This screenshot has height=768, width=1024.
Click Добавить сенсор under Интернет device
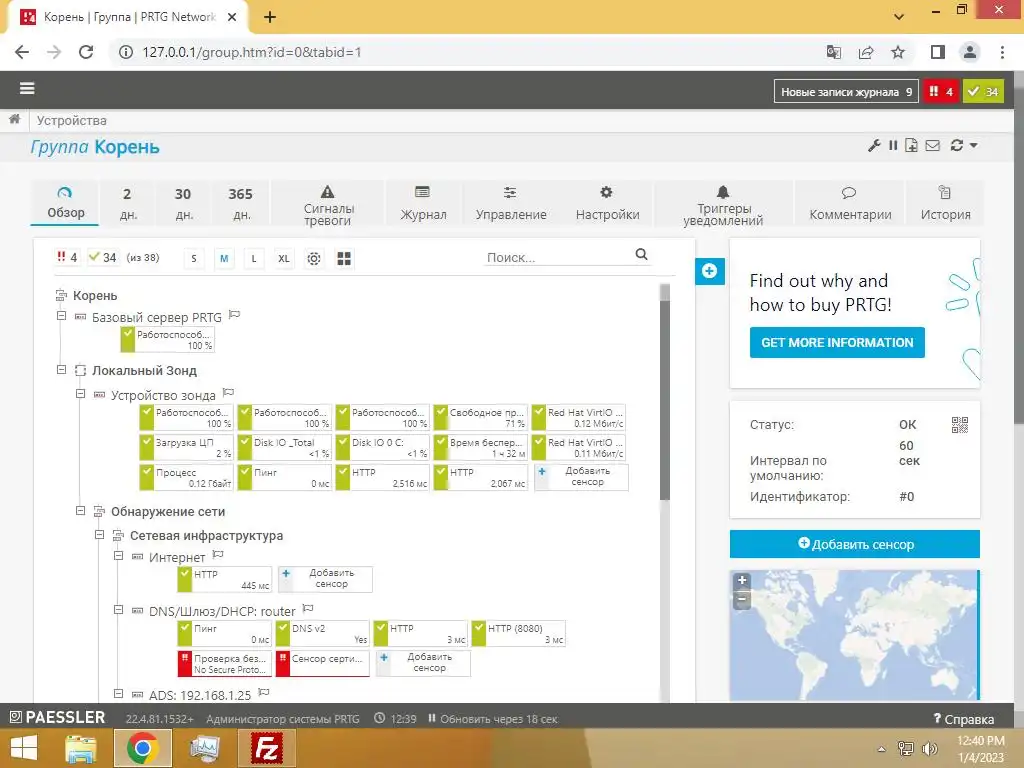[x=325, y=579]
